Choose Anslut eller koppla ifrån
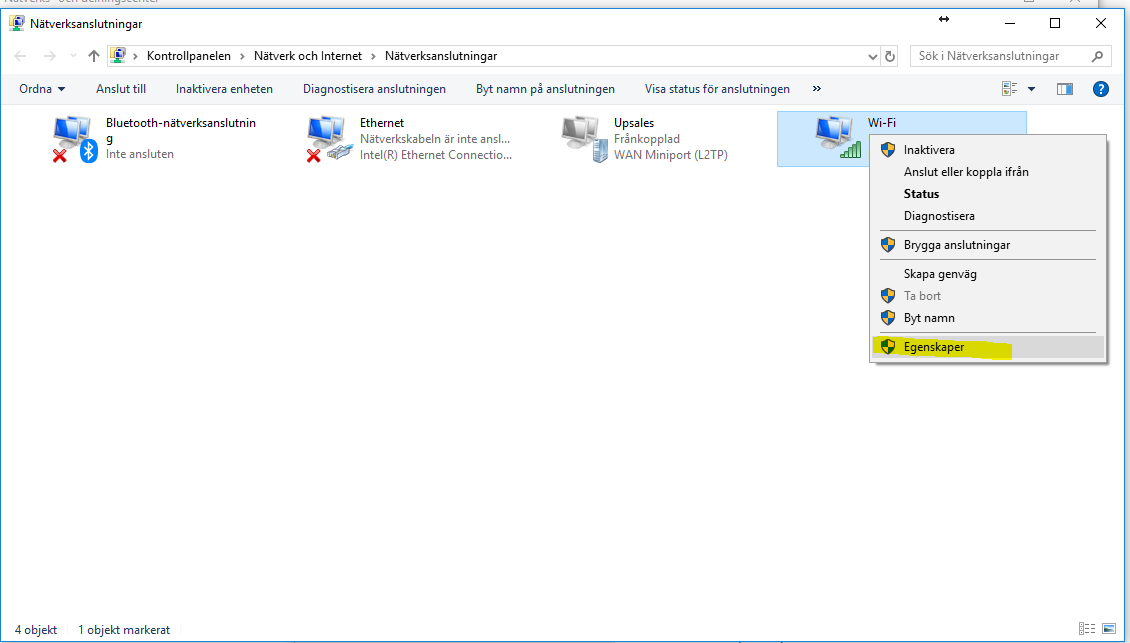Viewport: 1130px width, 643px height. click(x=988, y=172)
